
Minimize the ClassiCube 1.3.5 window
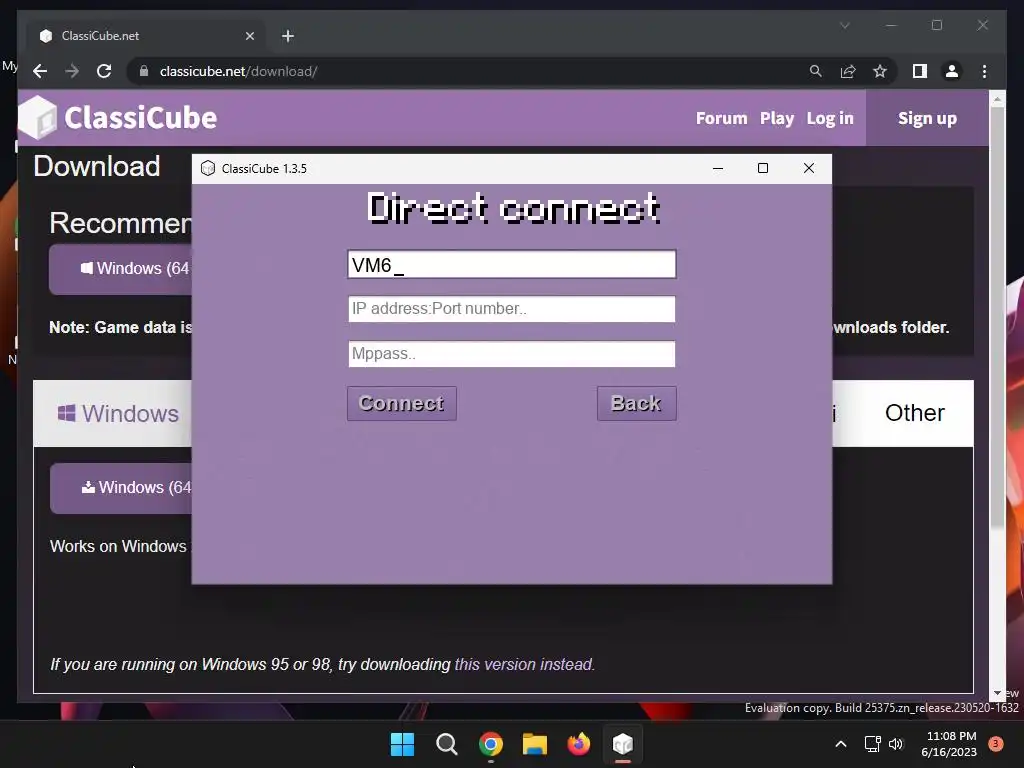tap(718, 168)
